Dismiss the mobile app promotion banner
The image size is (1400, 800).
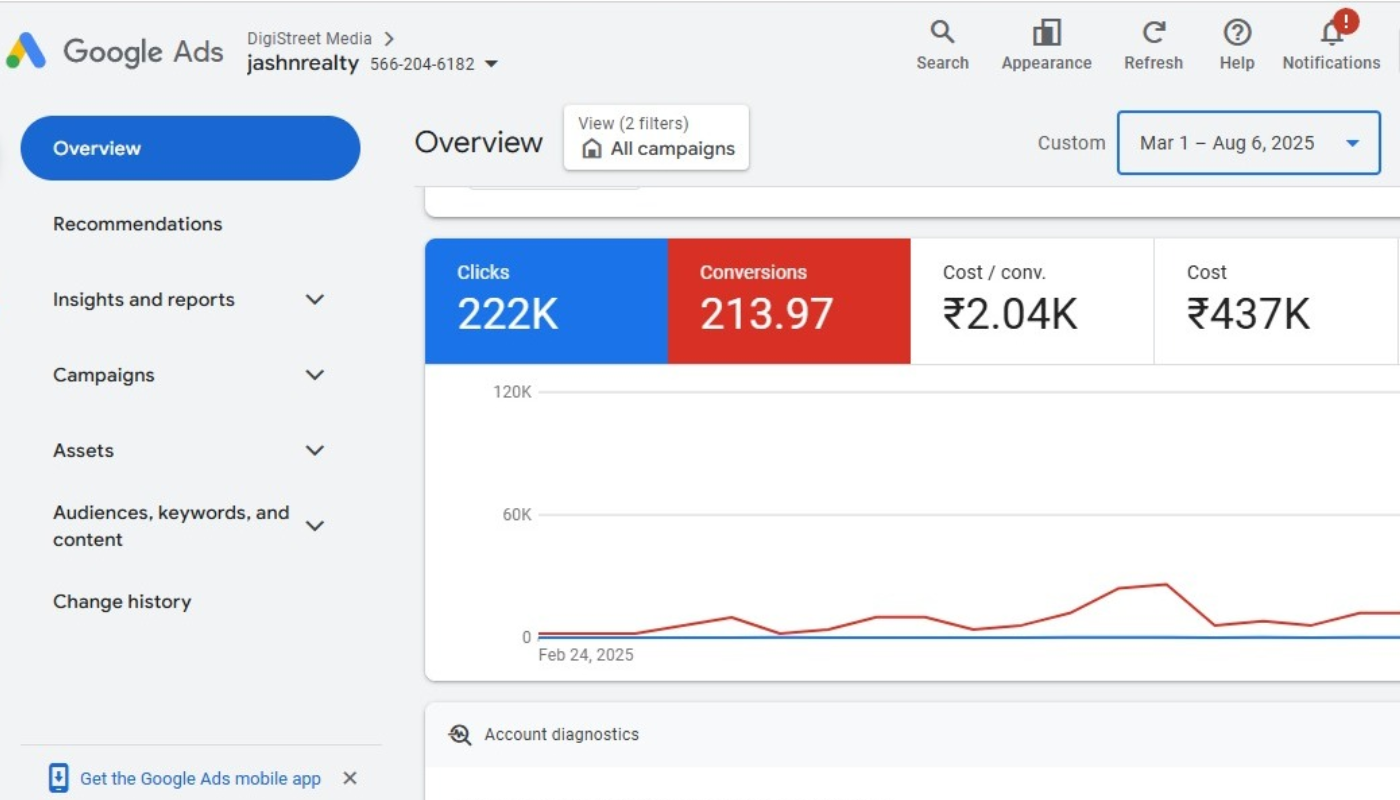click(350, 778)
